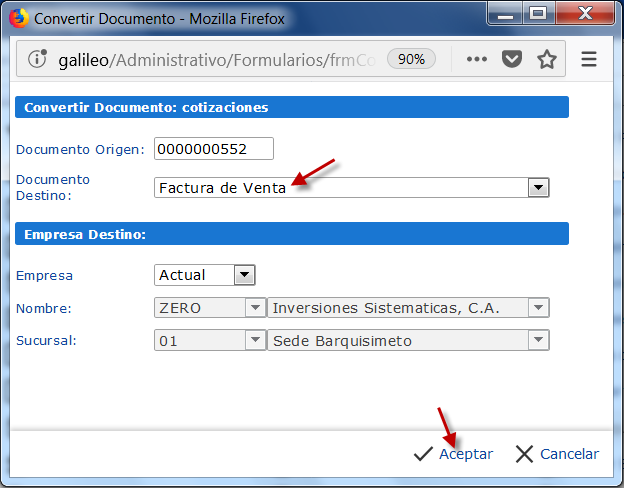
Task: Click the Documento Origen label
Action: tap(80, 150)
